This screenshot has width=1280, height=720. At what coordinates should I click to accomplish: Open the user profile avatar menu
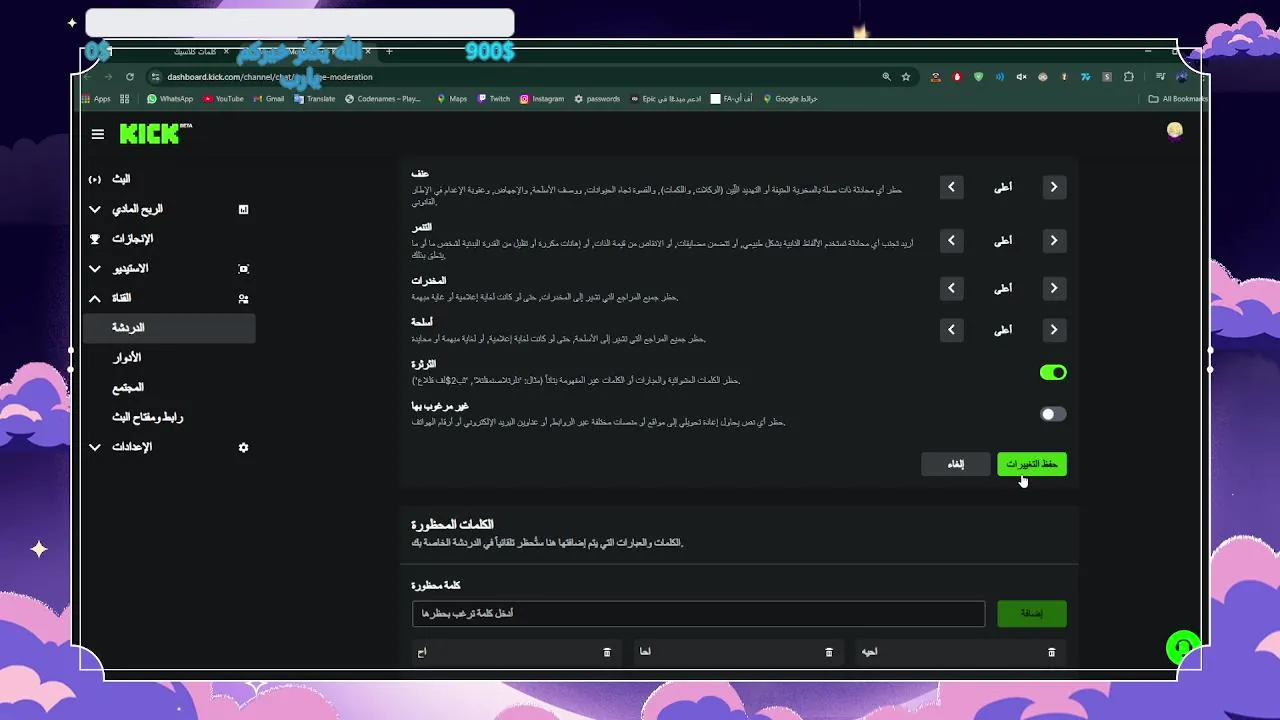tap(1174, 130)
